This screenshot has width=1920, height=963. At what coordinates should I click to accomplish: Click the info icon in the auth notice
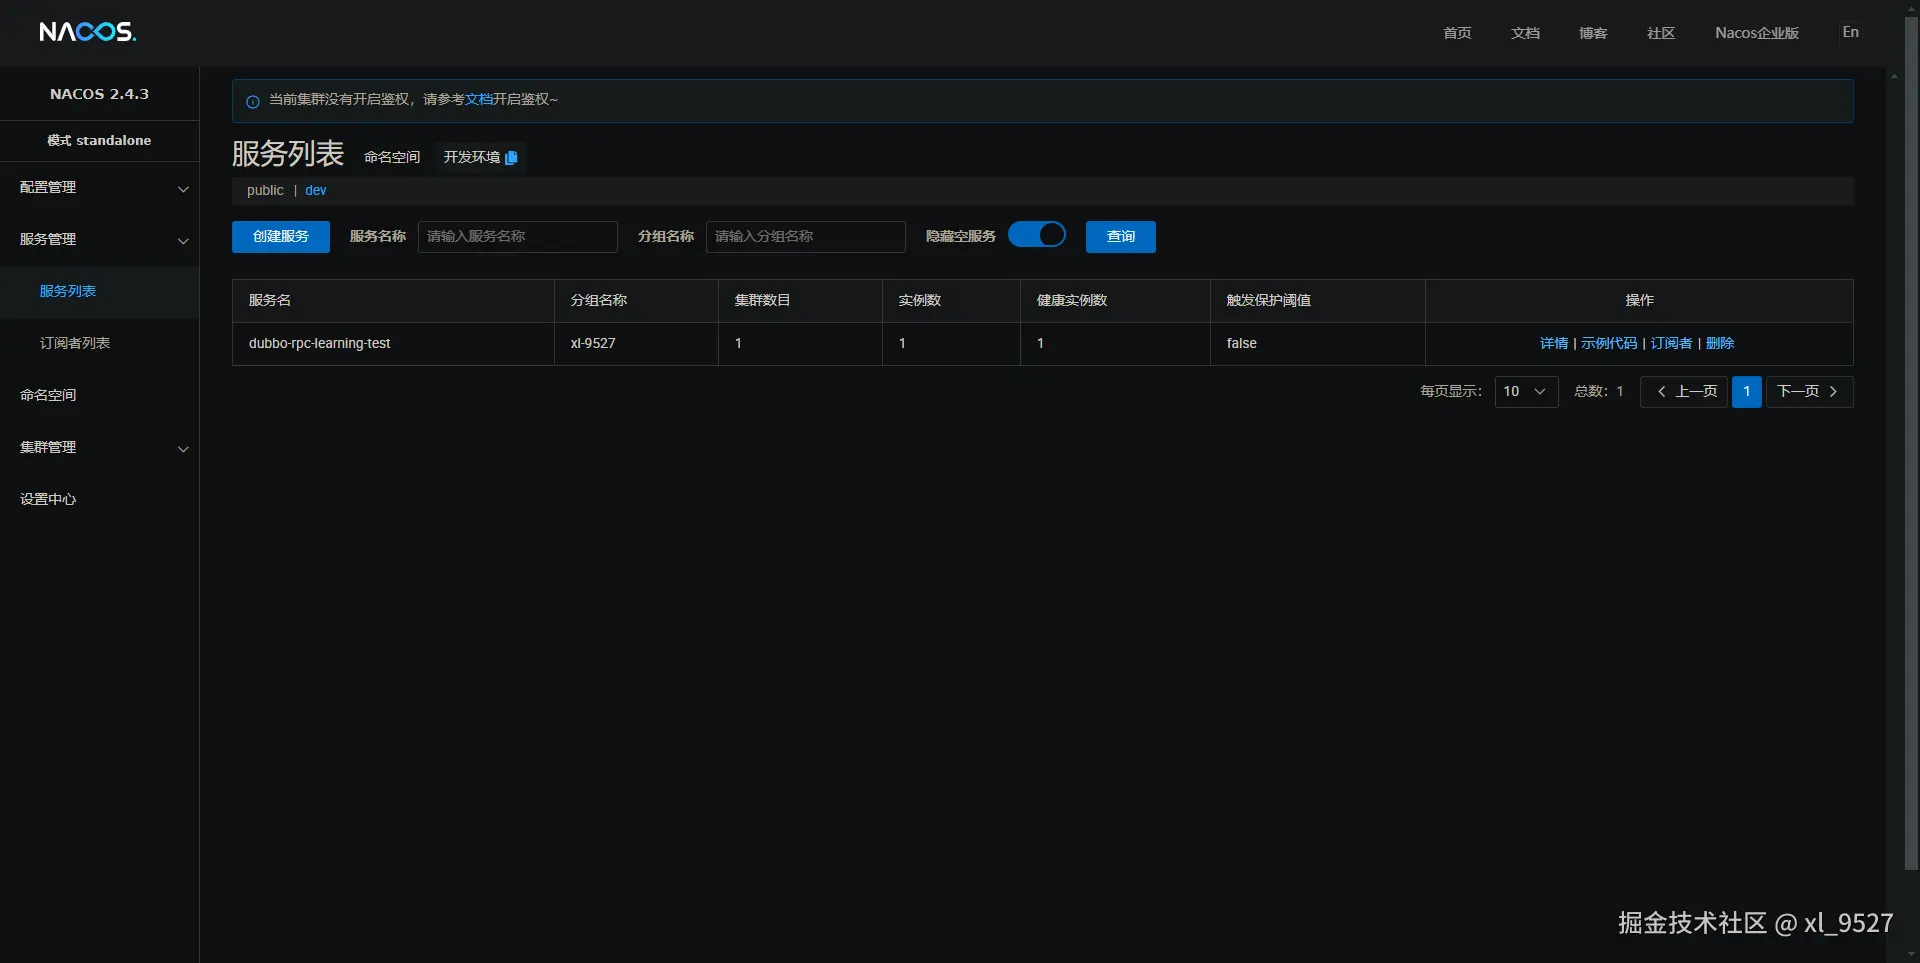[x=253, y=101]
